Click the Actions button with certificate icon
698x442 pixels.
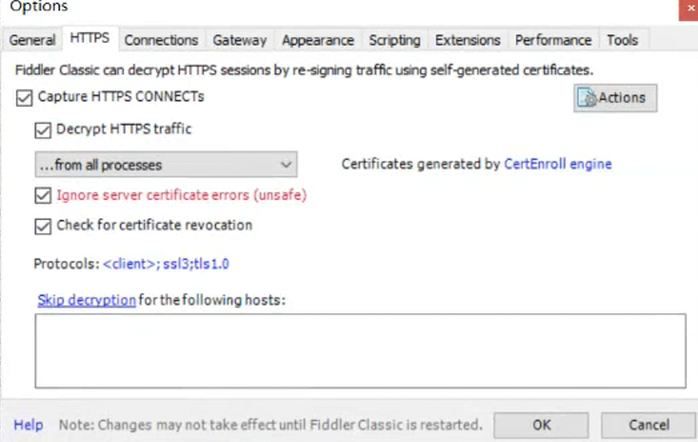pos(614,98)
